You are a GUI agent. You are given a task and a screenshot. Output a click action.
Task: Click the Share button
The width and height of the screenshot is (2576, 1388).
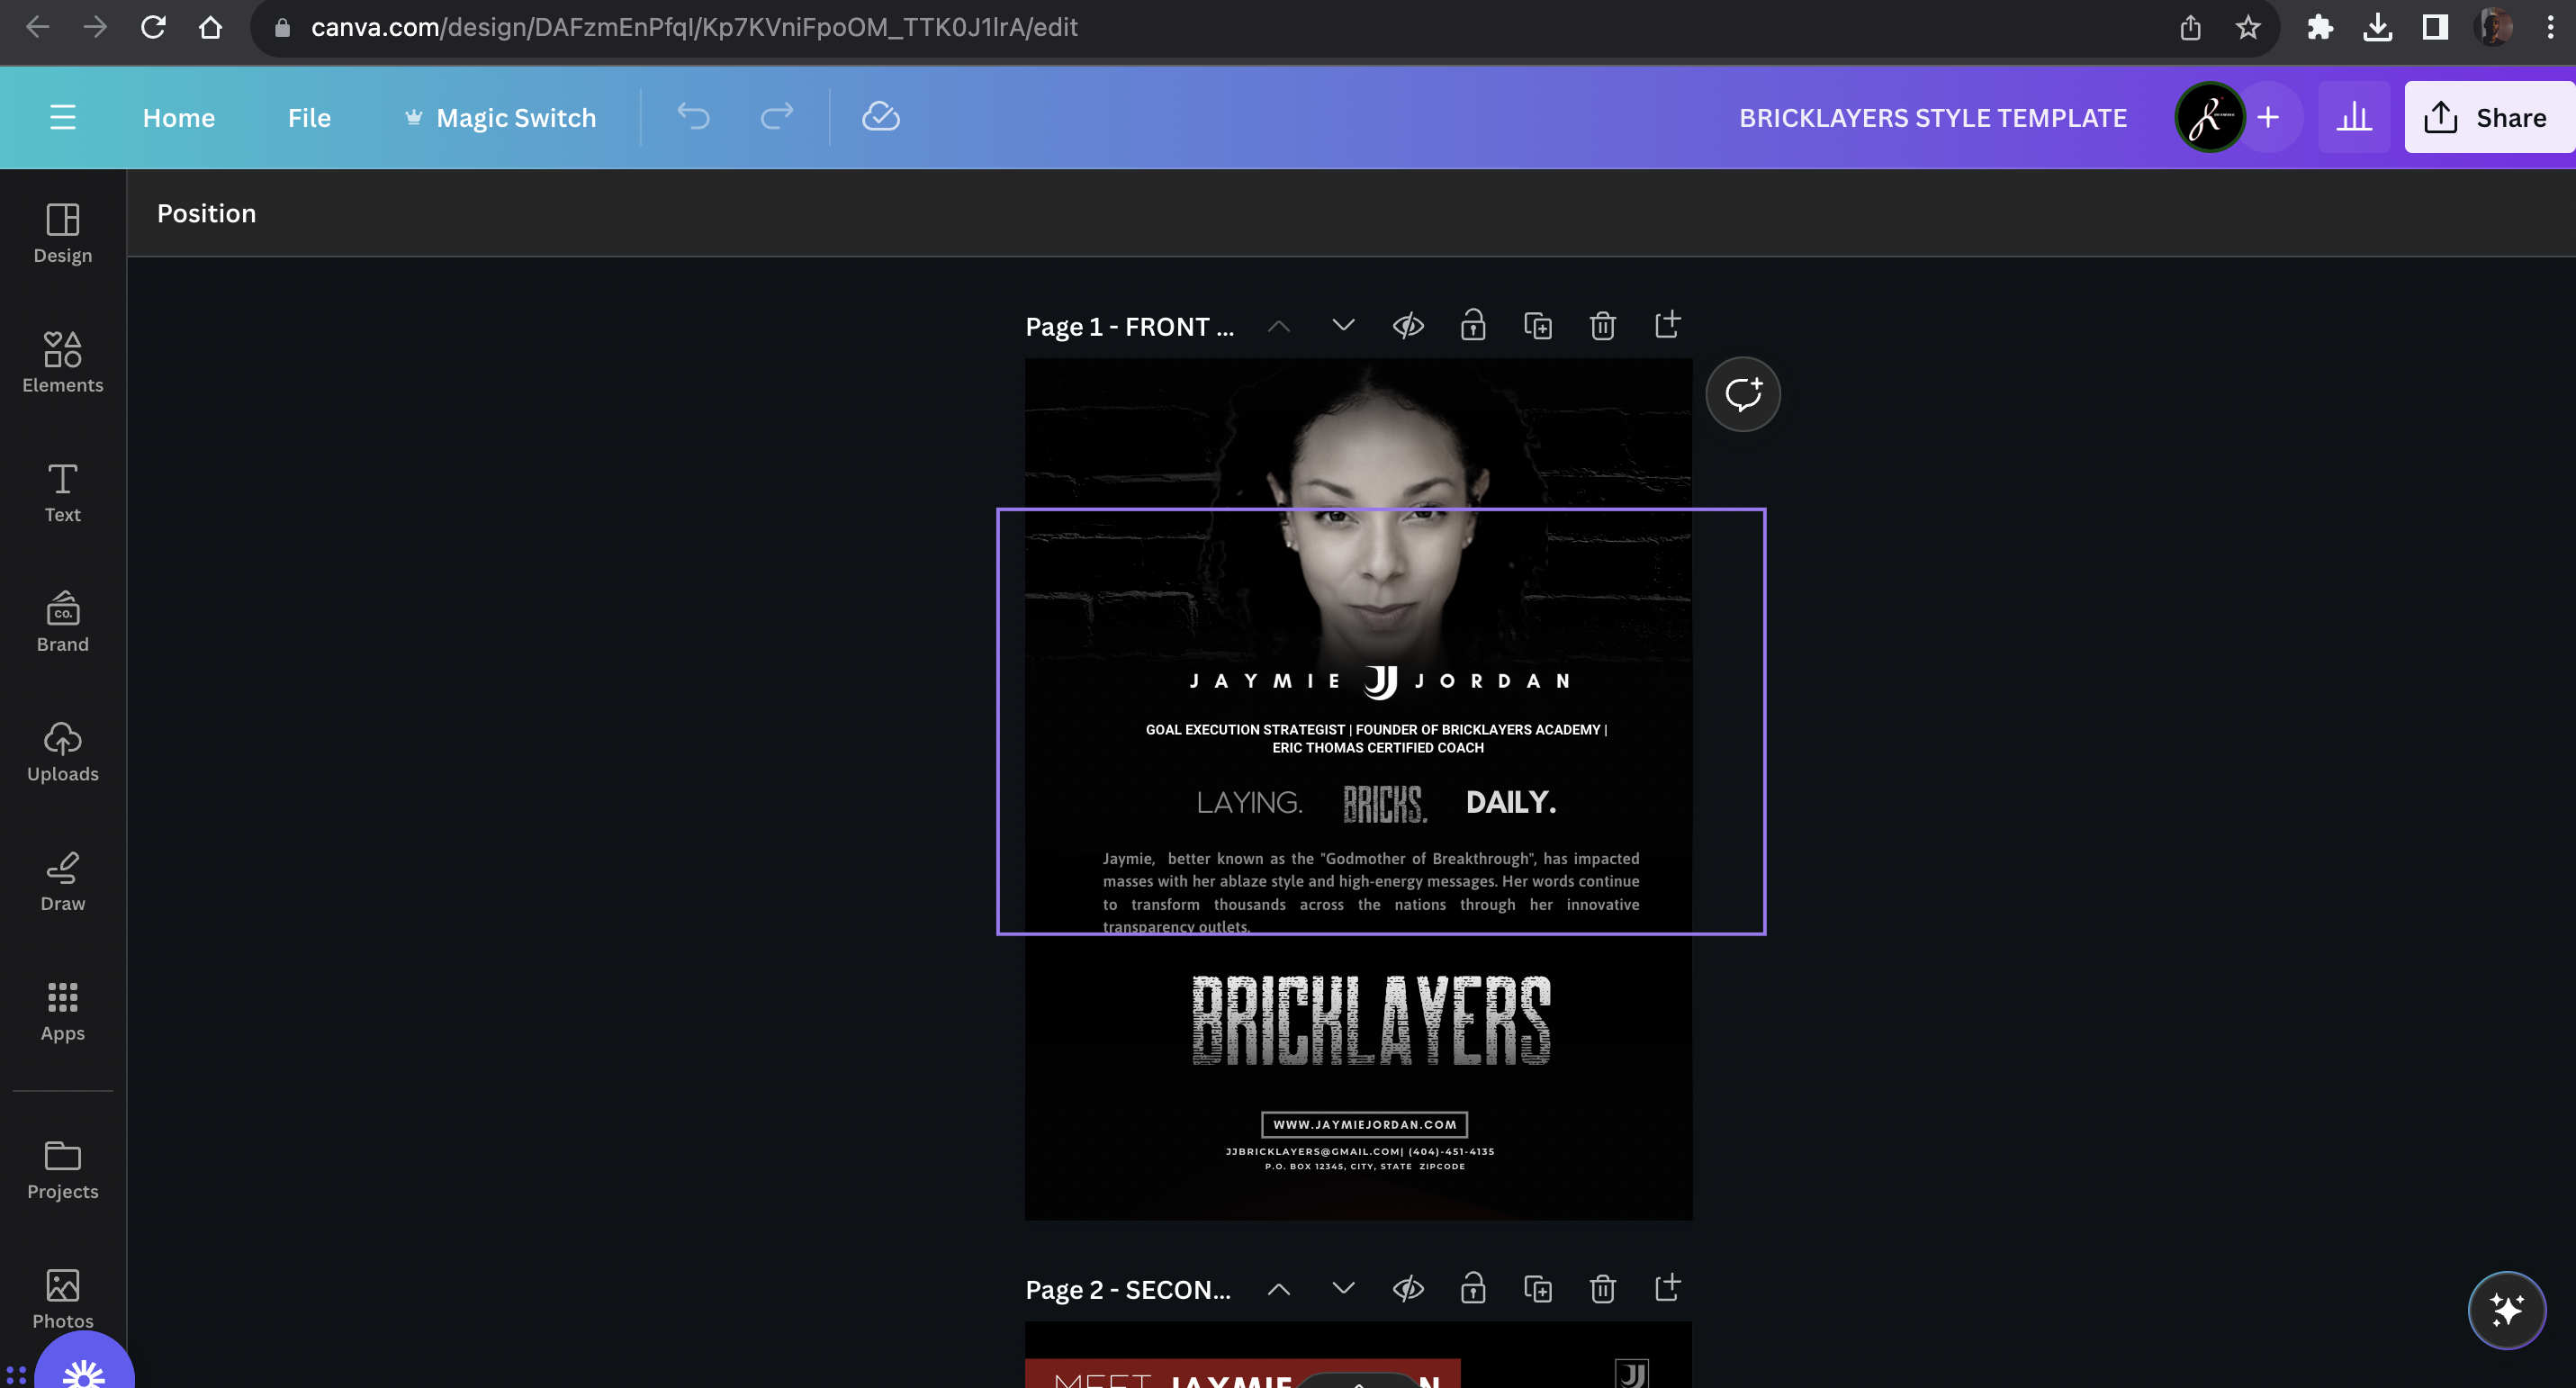coord(2487,117)
